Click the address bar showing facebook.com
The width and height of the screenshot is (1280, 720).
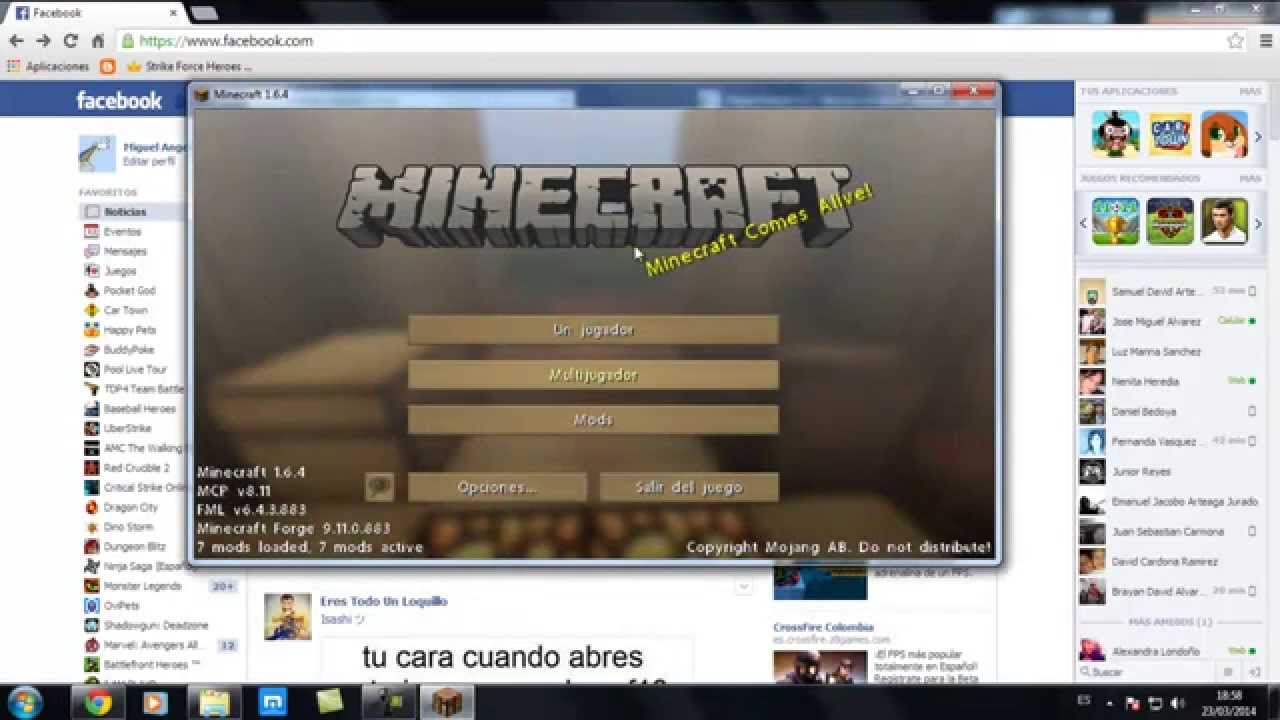pos(670,41)
